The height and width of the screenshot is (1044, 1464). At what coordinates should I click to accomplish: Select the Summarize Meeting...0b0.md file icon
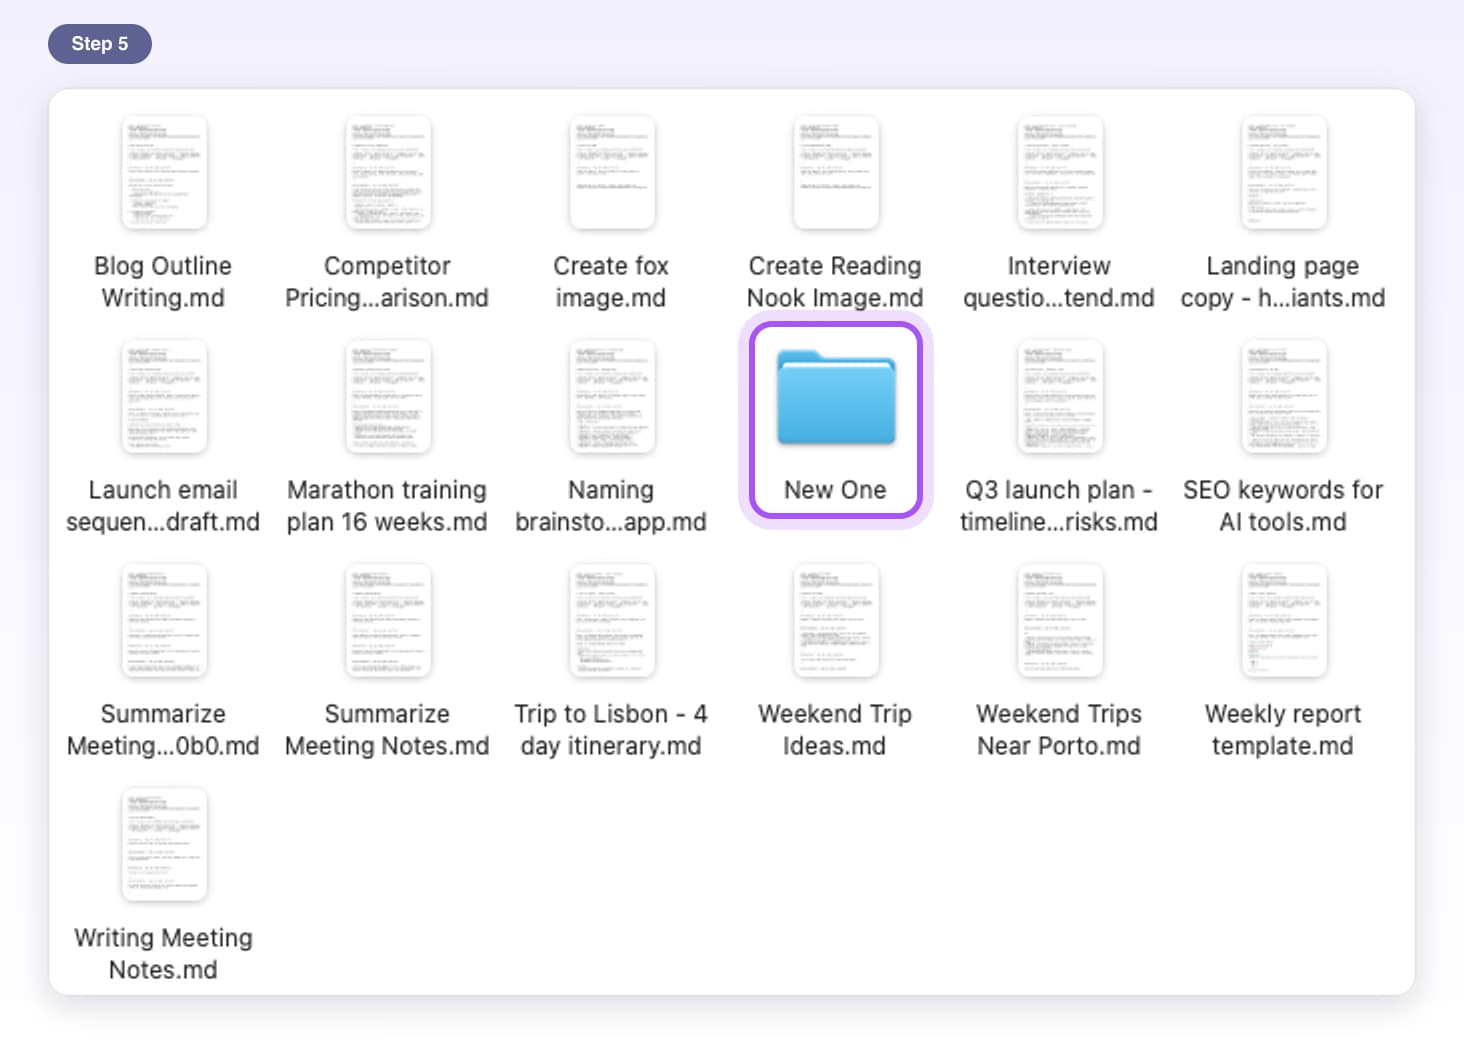coord(163,621)
